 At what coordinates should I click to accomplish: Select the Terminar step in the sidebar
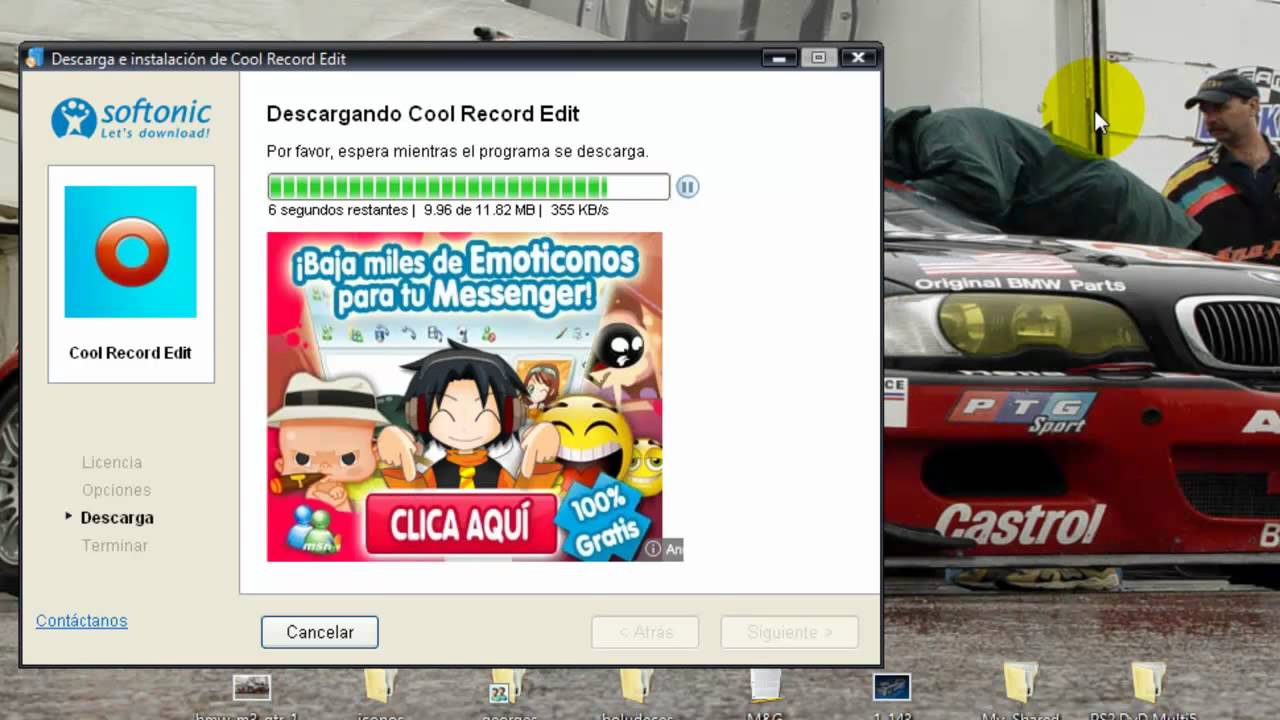(x=114, y=546)
